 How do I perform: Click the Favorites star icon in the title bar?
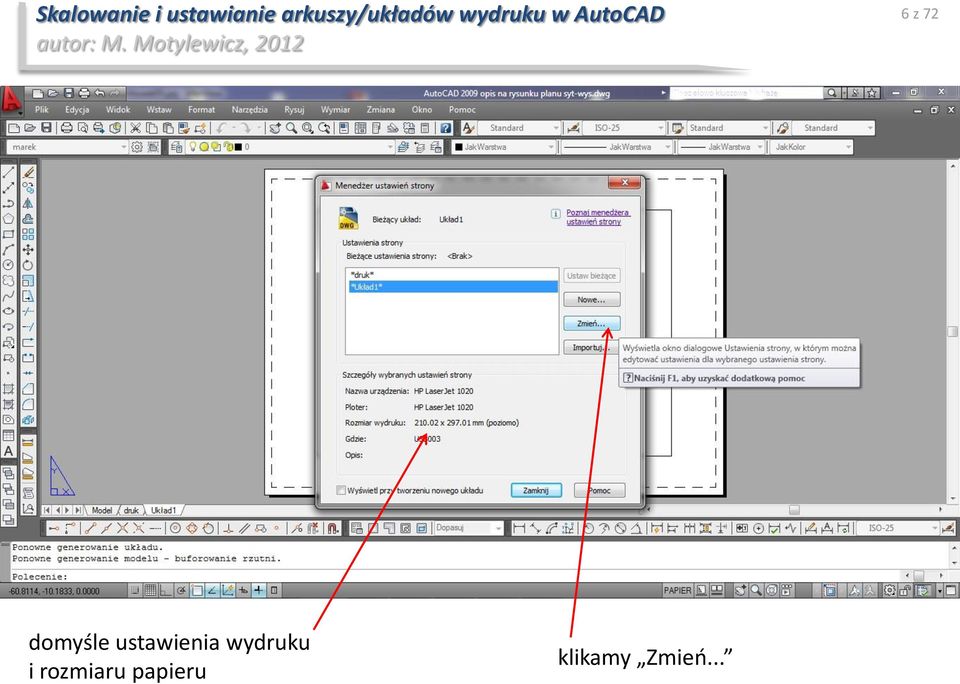point(872,93)
